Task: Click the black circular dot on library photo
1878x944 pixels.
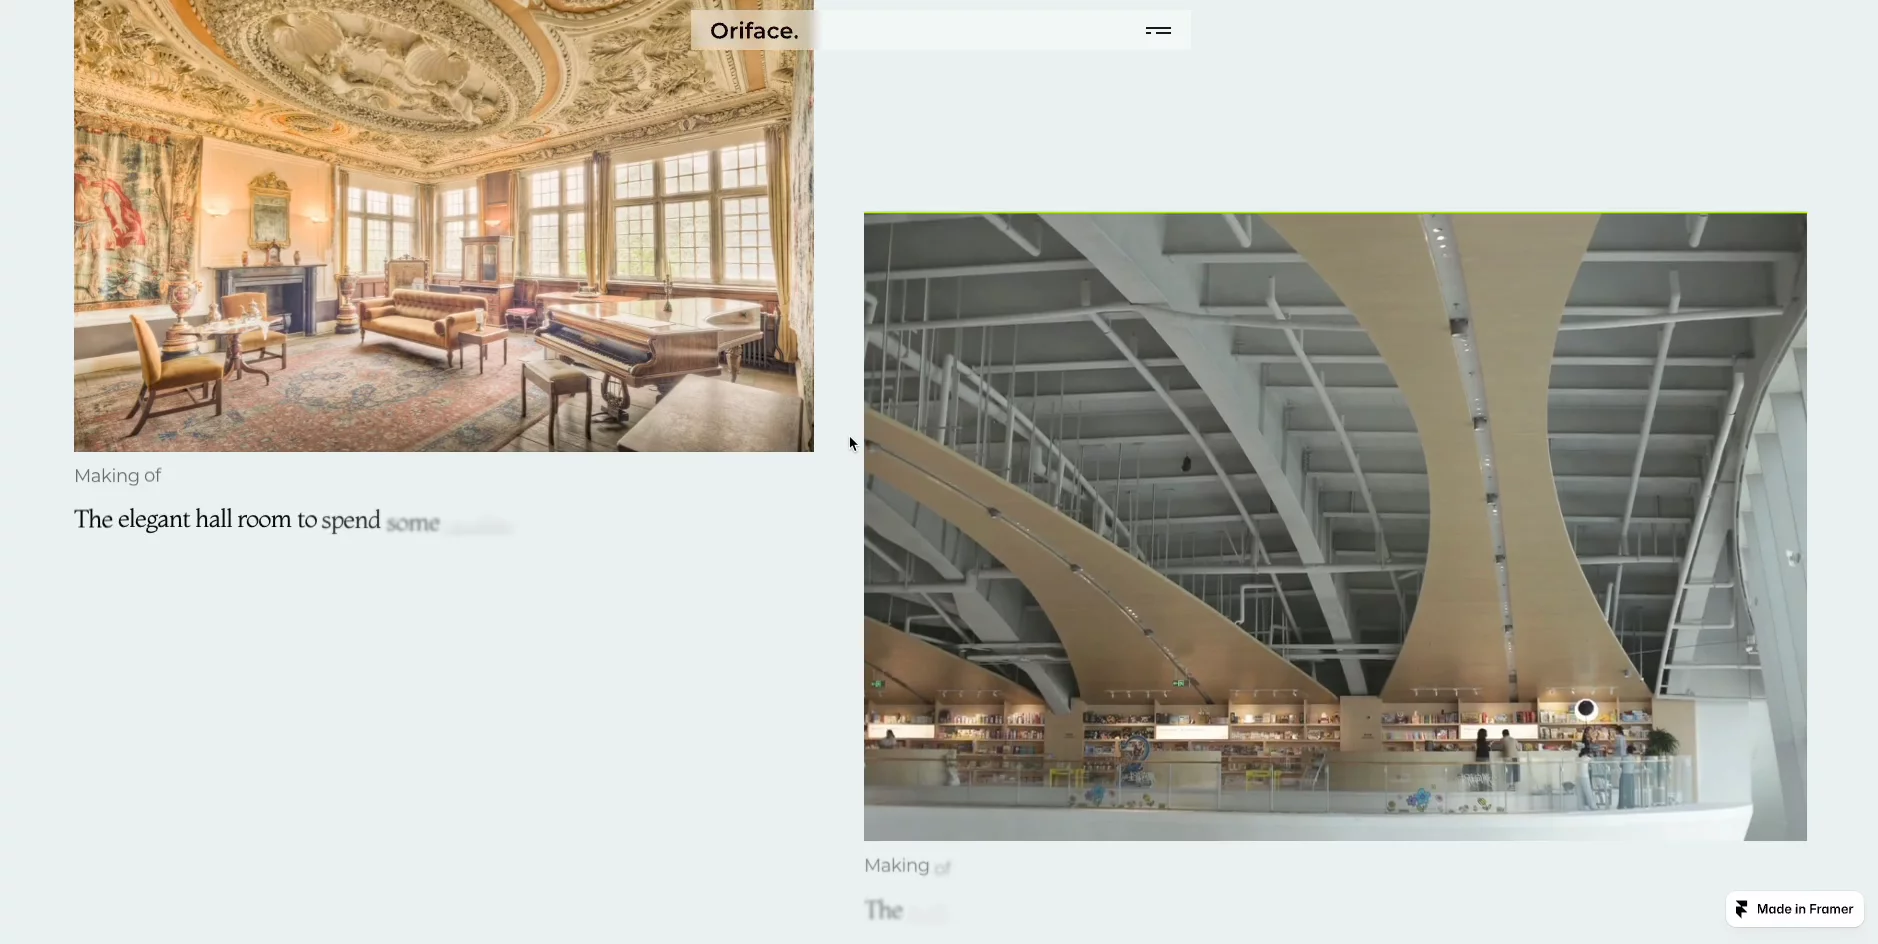Action: click(1586, 709)
